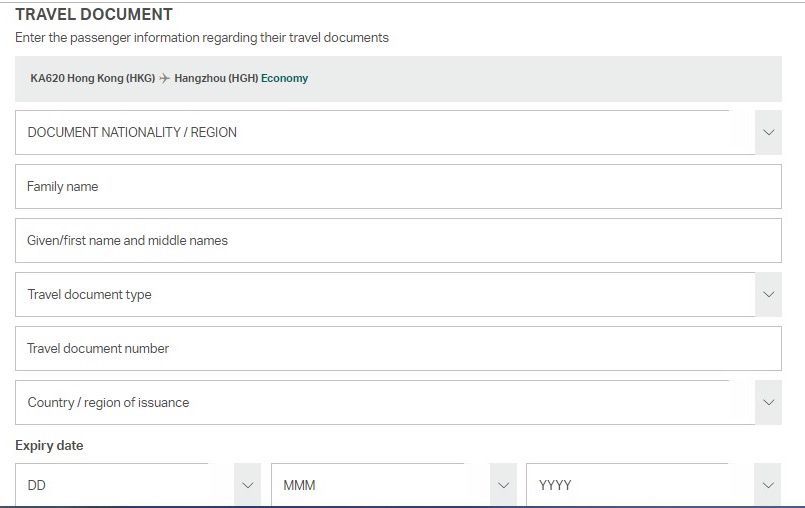Click the chevron arrow next to DD
The height and width of the screenshot is (508, 805).
[x=247, y=485]
